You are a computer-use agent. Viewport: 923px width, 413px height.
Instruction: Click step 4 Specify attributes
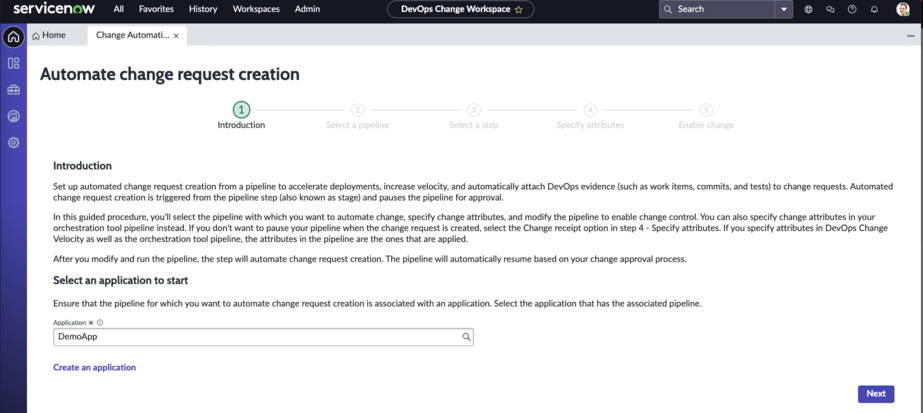590,116
